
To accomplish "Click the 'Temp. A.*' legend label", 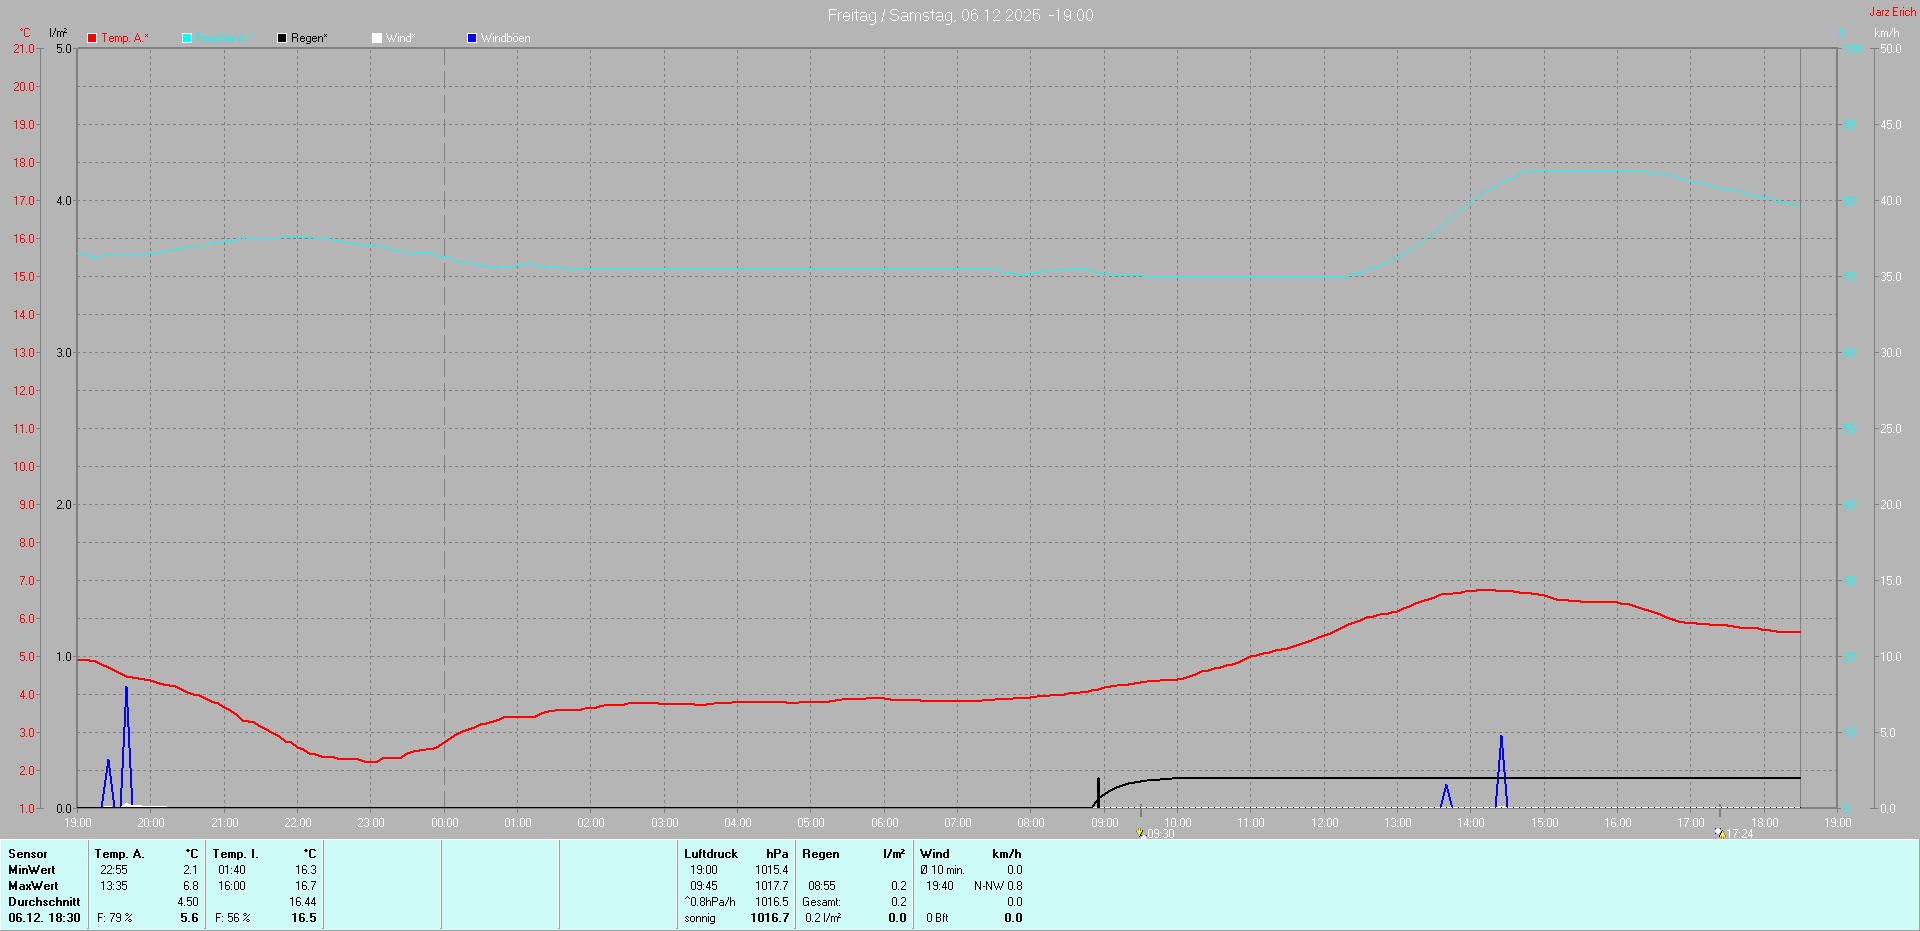I will [x=125, y=38].
